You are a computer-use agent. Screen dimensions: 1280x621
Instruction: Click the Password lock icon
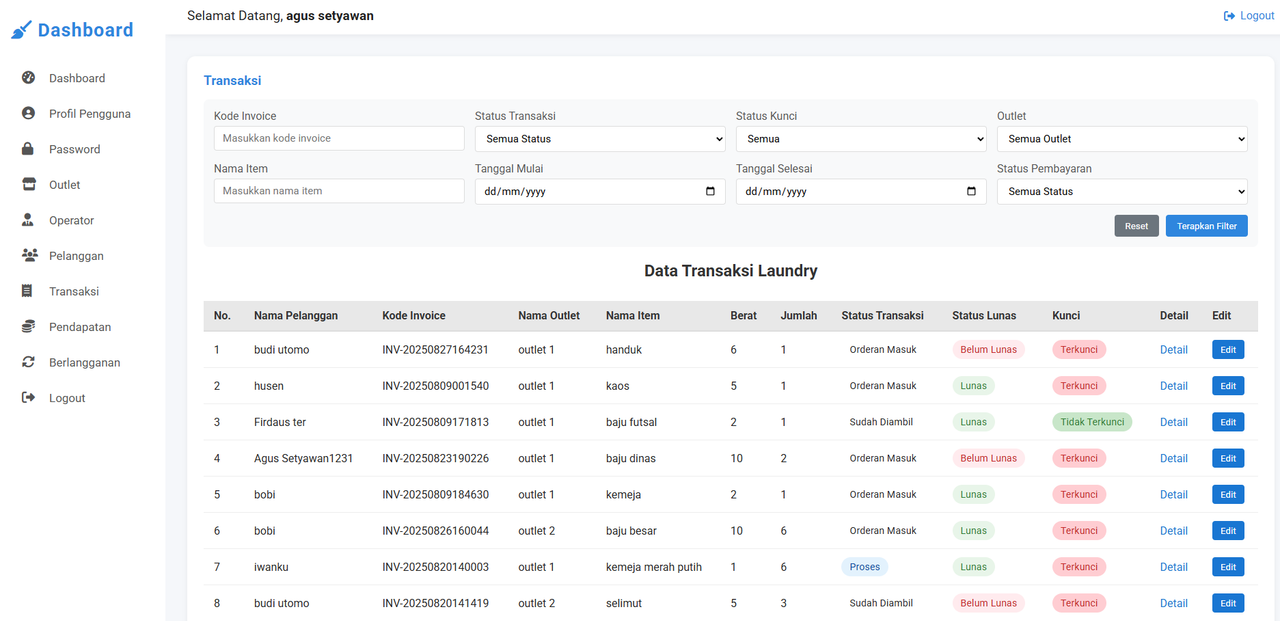click(28, 149)
